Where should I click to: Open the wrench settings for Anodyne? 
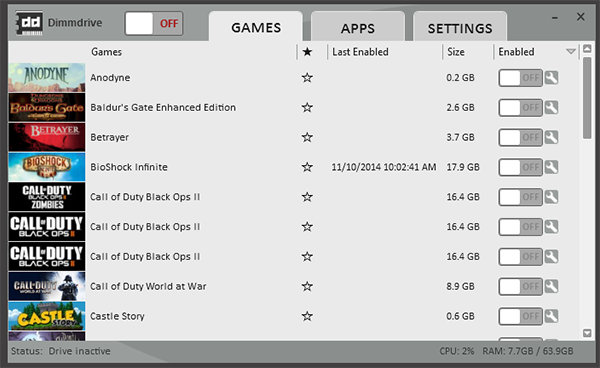[x=551, y=78]
